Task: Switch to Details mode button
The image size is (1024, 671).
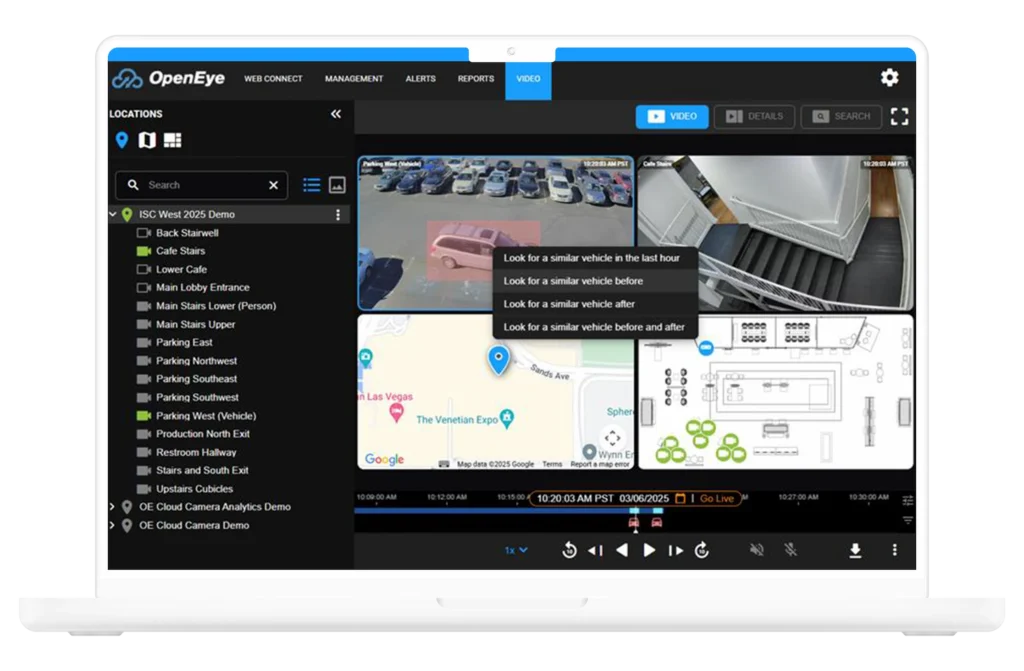Action: point(754,116)
